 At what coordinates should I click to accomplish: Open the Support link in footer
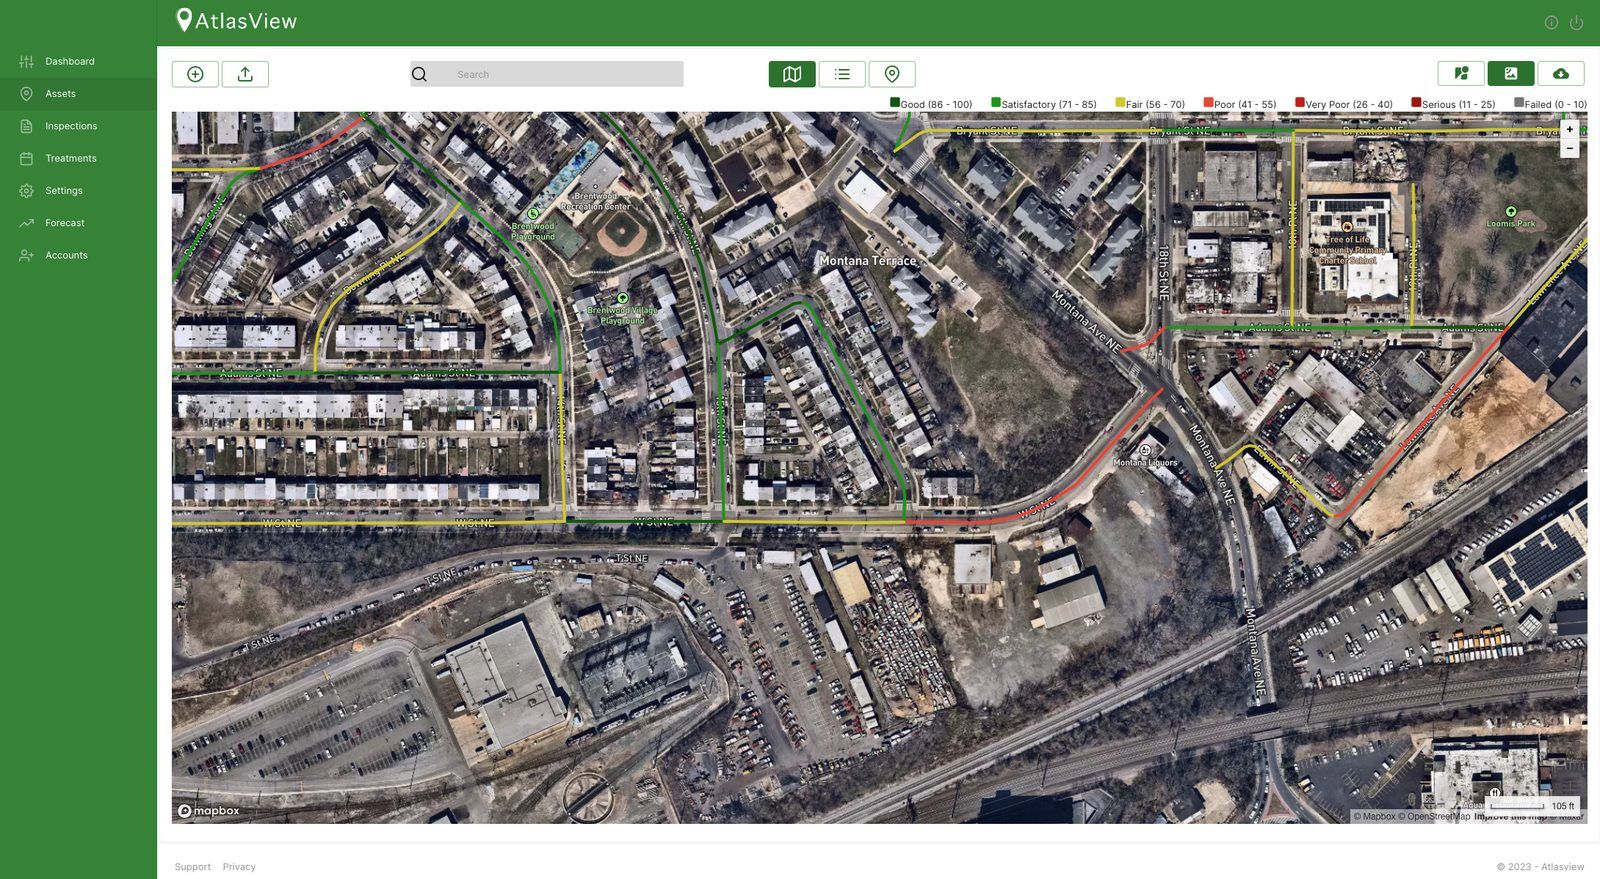193,867
